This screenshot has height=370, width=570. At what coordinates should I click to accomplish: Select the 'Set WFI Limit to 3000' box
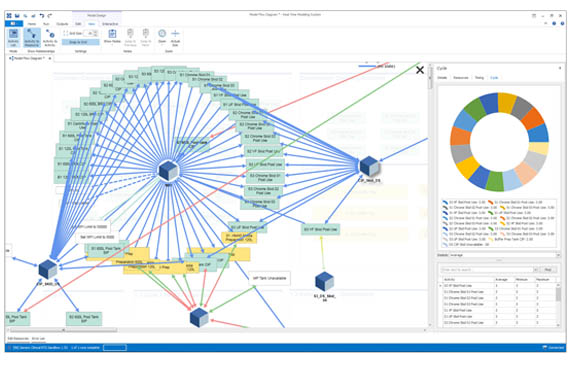click(x=97, y=237)
